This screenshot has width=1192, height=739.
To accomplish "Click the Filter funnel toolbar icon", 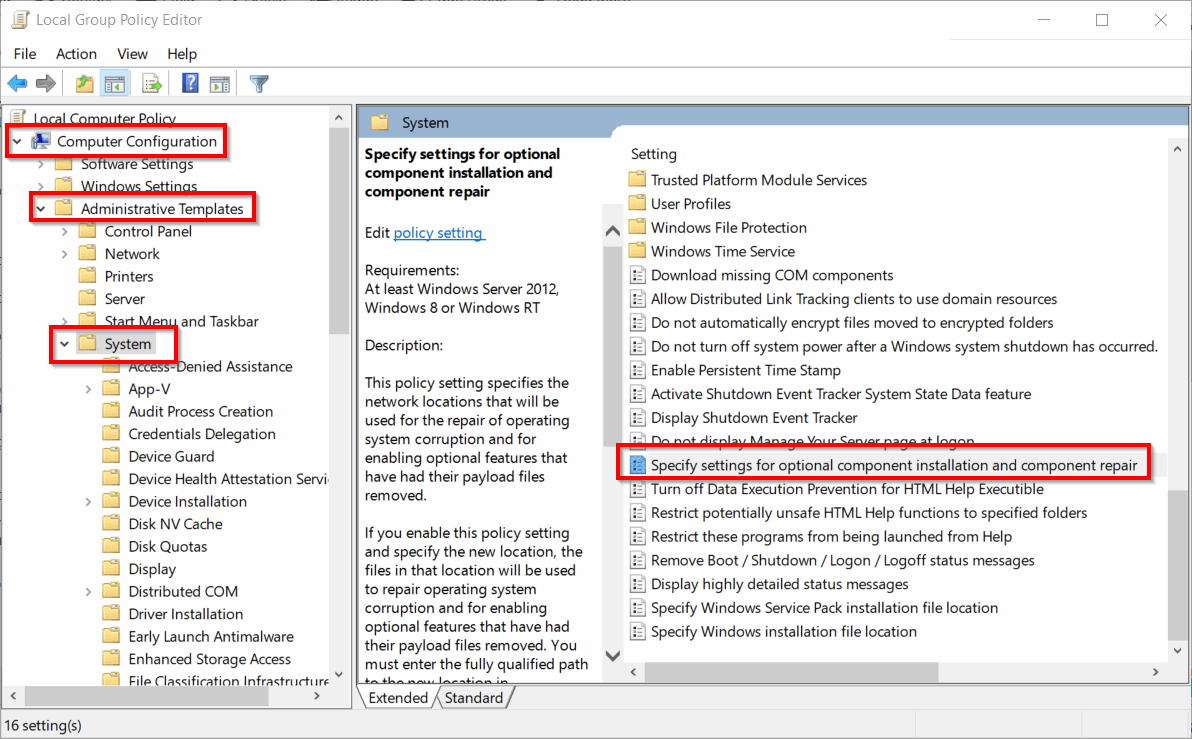I will 259,84.
